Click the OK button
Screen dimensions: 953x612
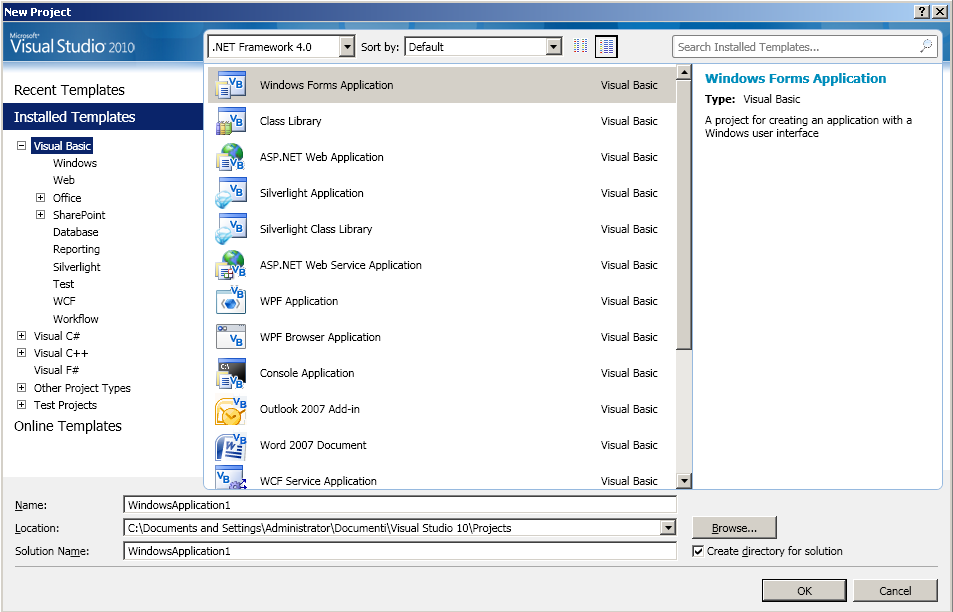click(x=804, y=591)
